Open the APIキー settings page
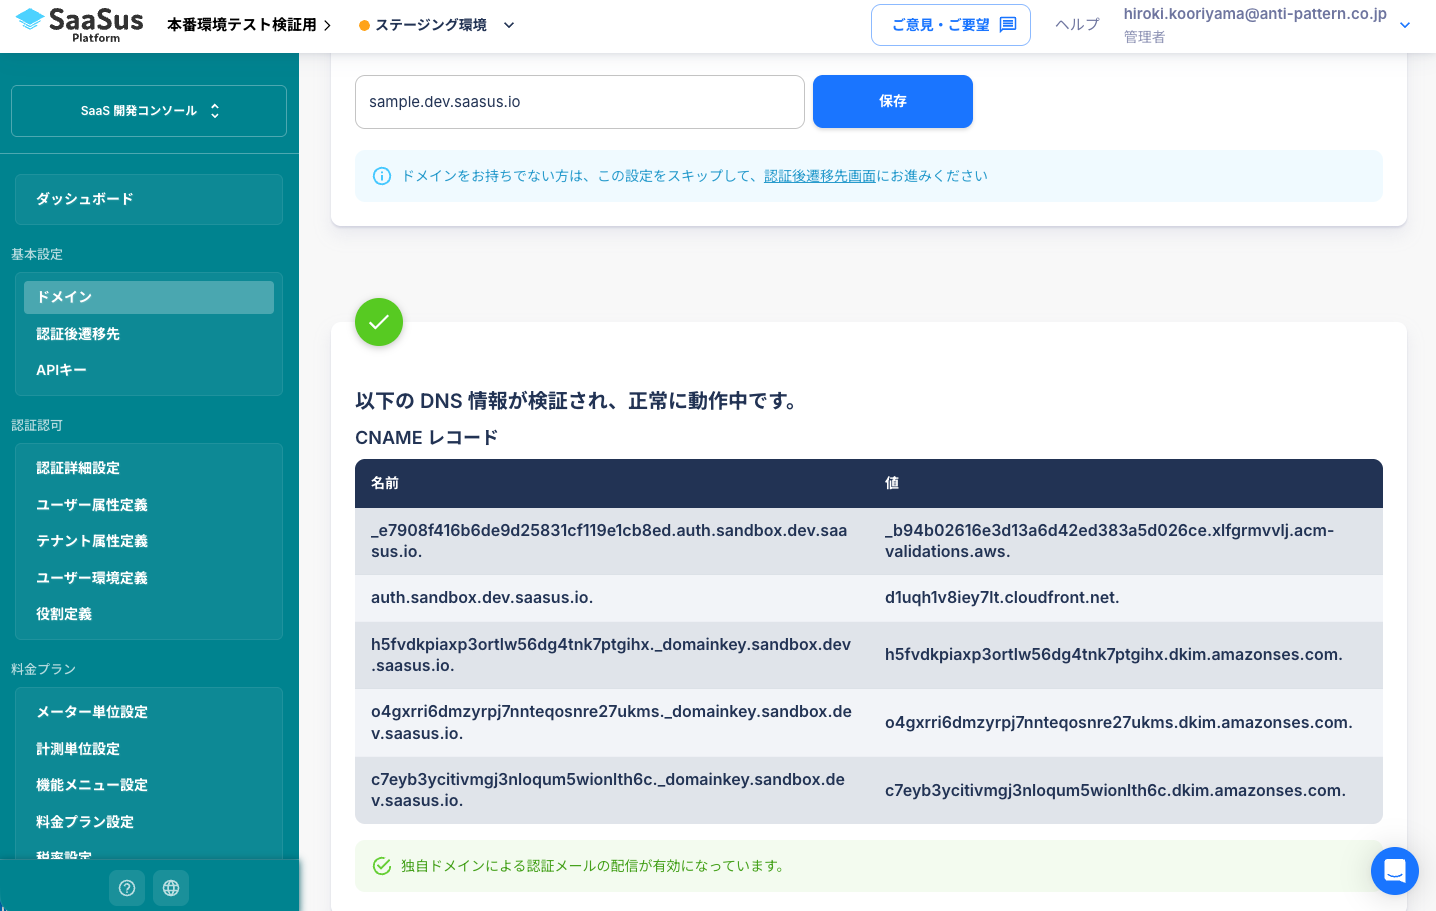 coord(60,370)
